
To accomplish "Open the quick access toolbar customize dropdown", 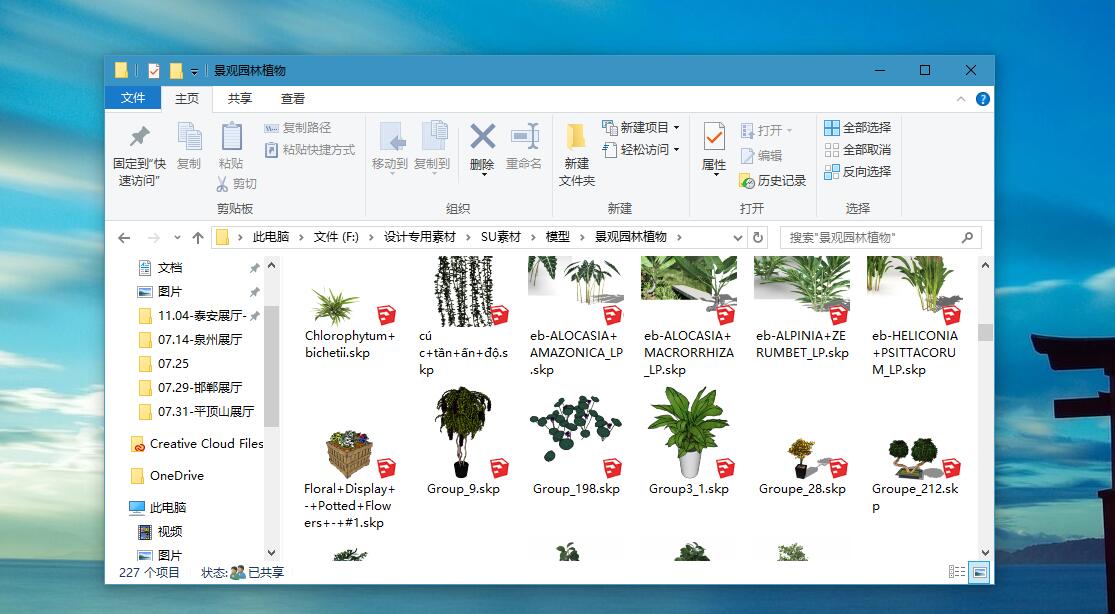I will pyautogui.click(x=194, y=71).
